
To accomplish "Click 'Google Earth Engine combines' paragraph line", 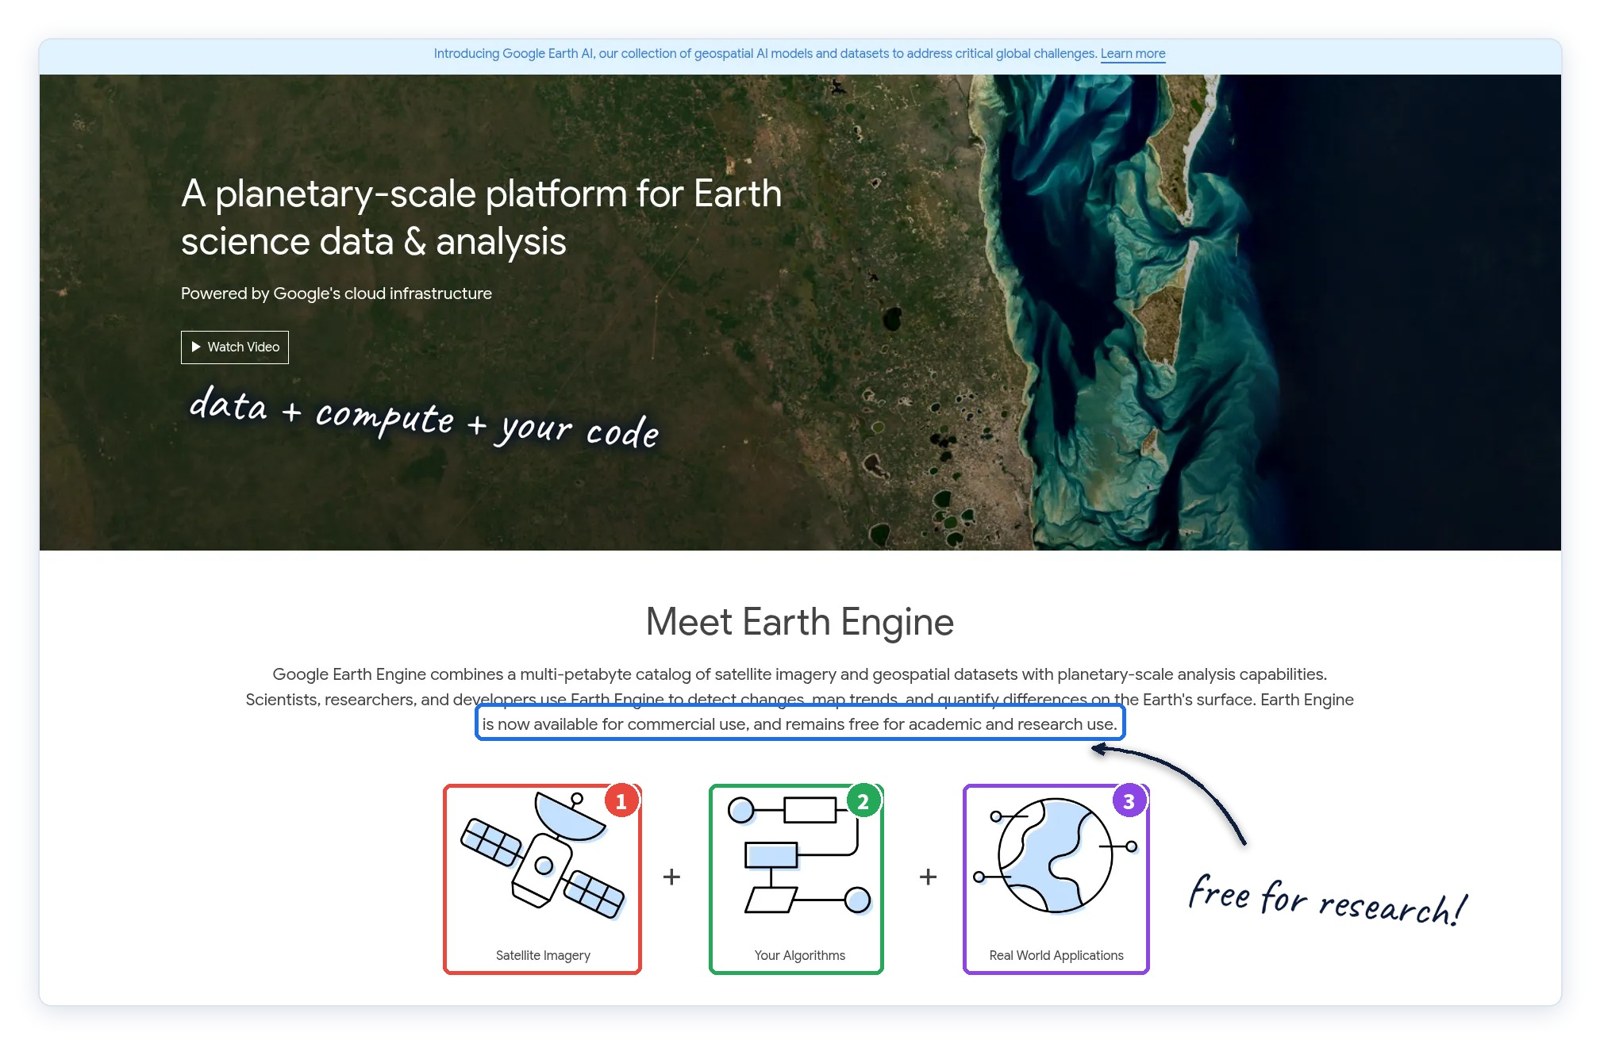I will [800, 675].
